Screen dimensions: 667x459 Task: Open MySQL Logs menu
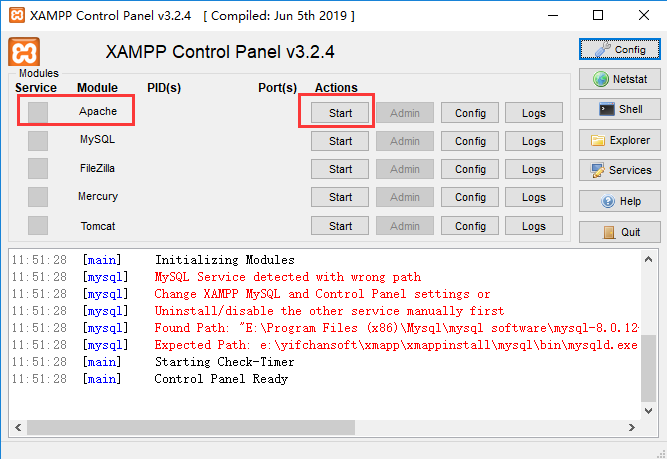(534, 141)
